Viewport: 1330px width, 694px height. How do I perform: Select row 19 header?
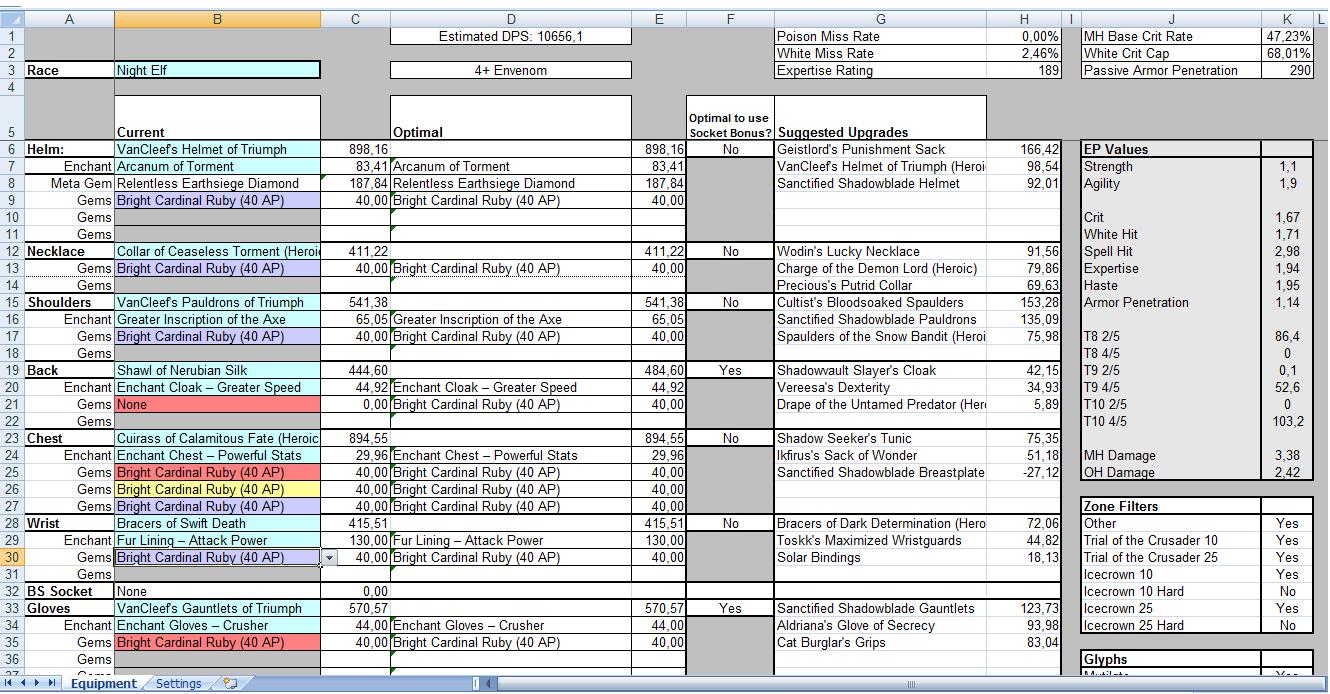[x=11, y=370]
